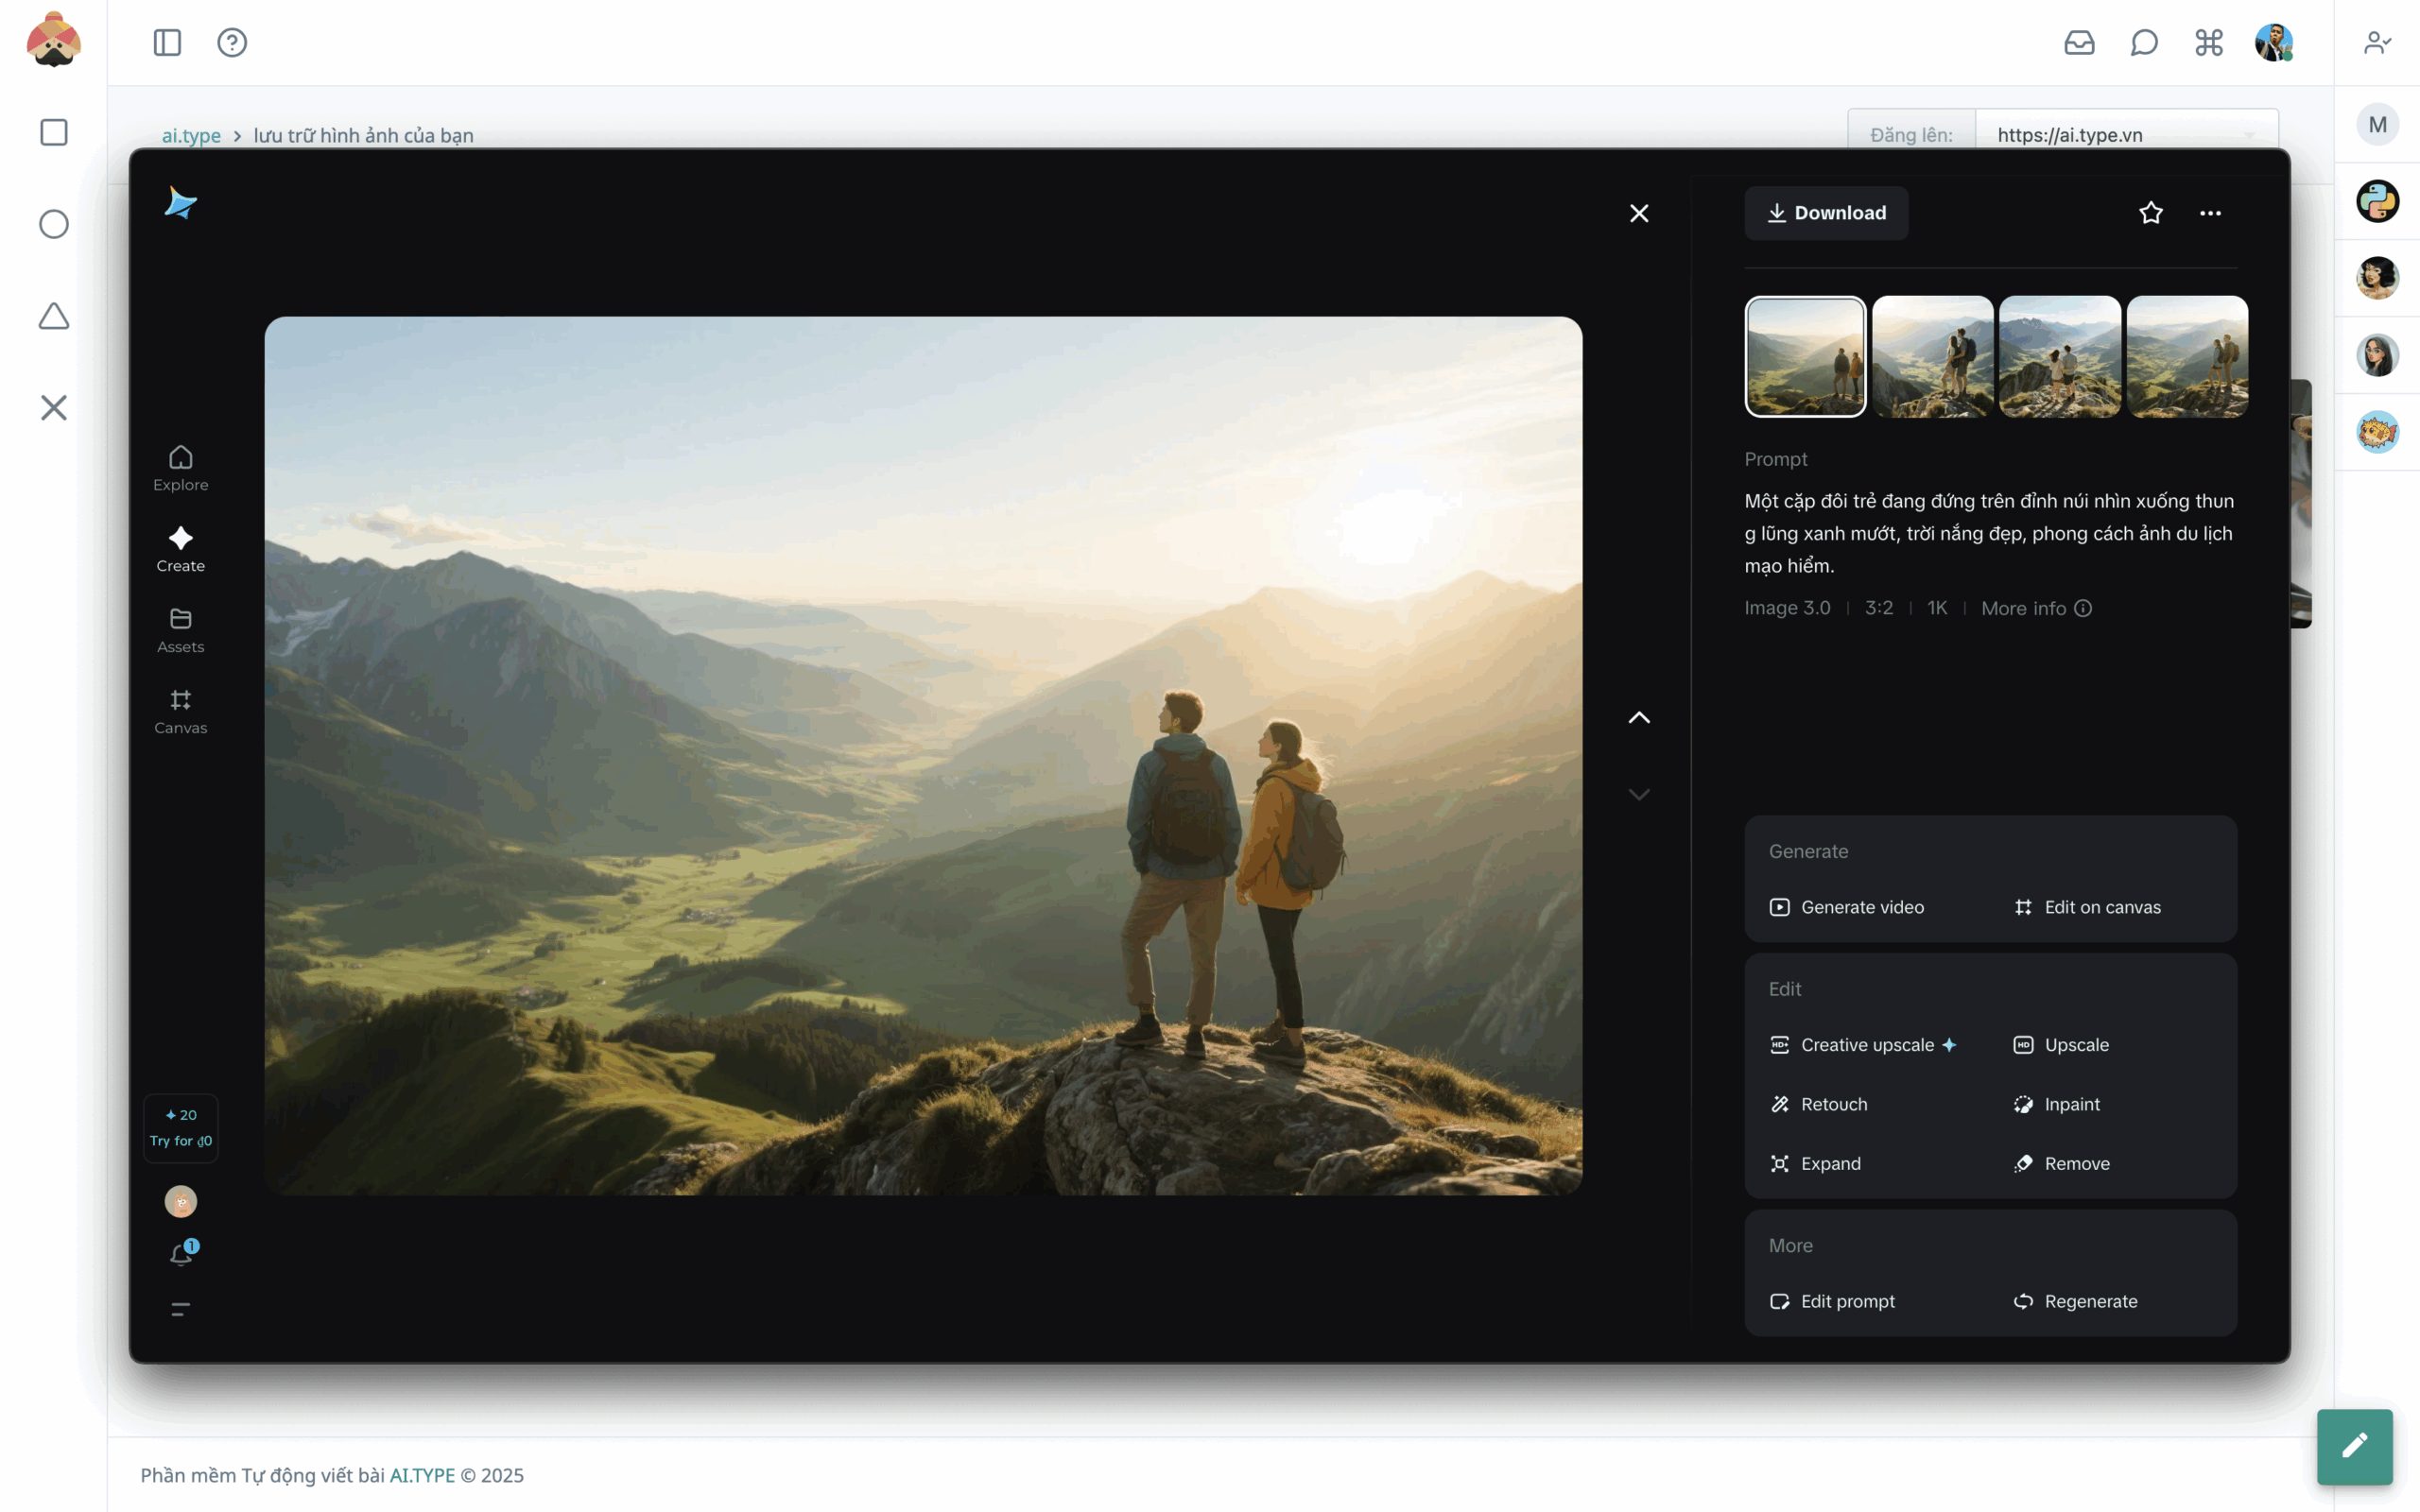The height and width of the screenshot is (1512, 2420).
Task: Toggle More info for the image
Action: coord(2036,608)
